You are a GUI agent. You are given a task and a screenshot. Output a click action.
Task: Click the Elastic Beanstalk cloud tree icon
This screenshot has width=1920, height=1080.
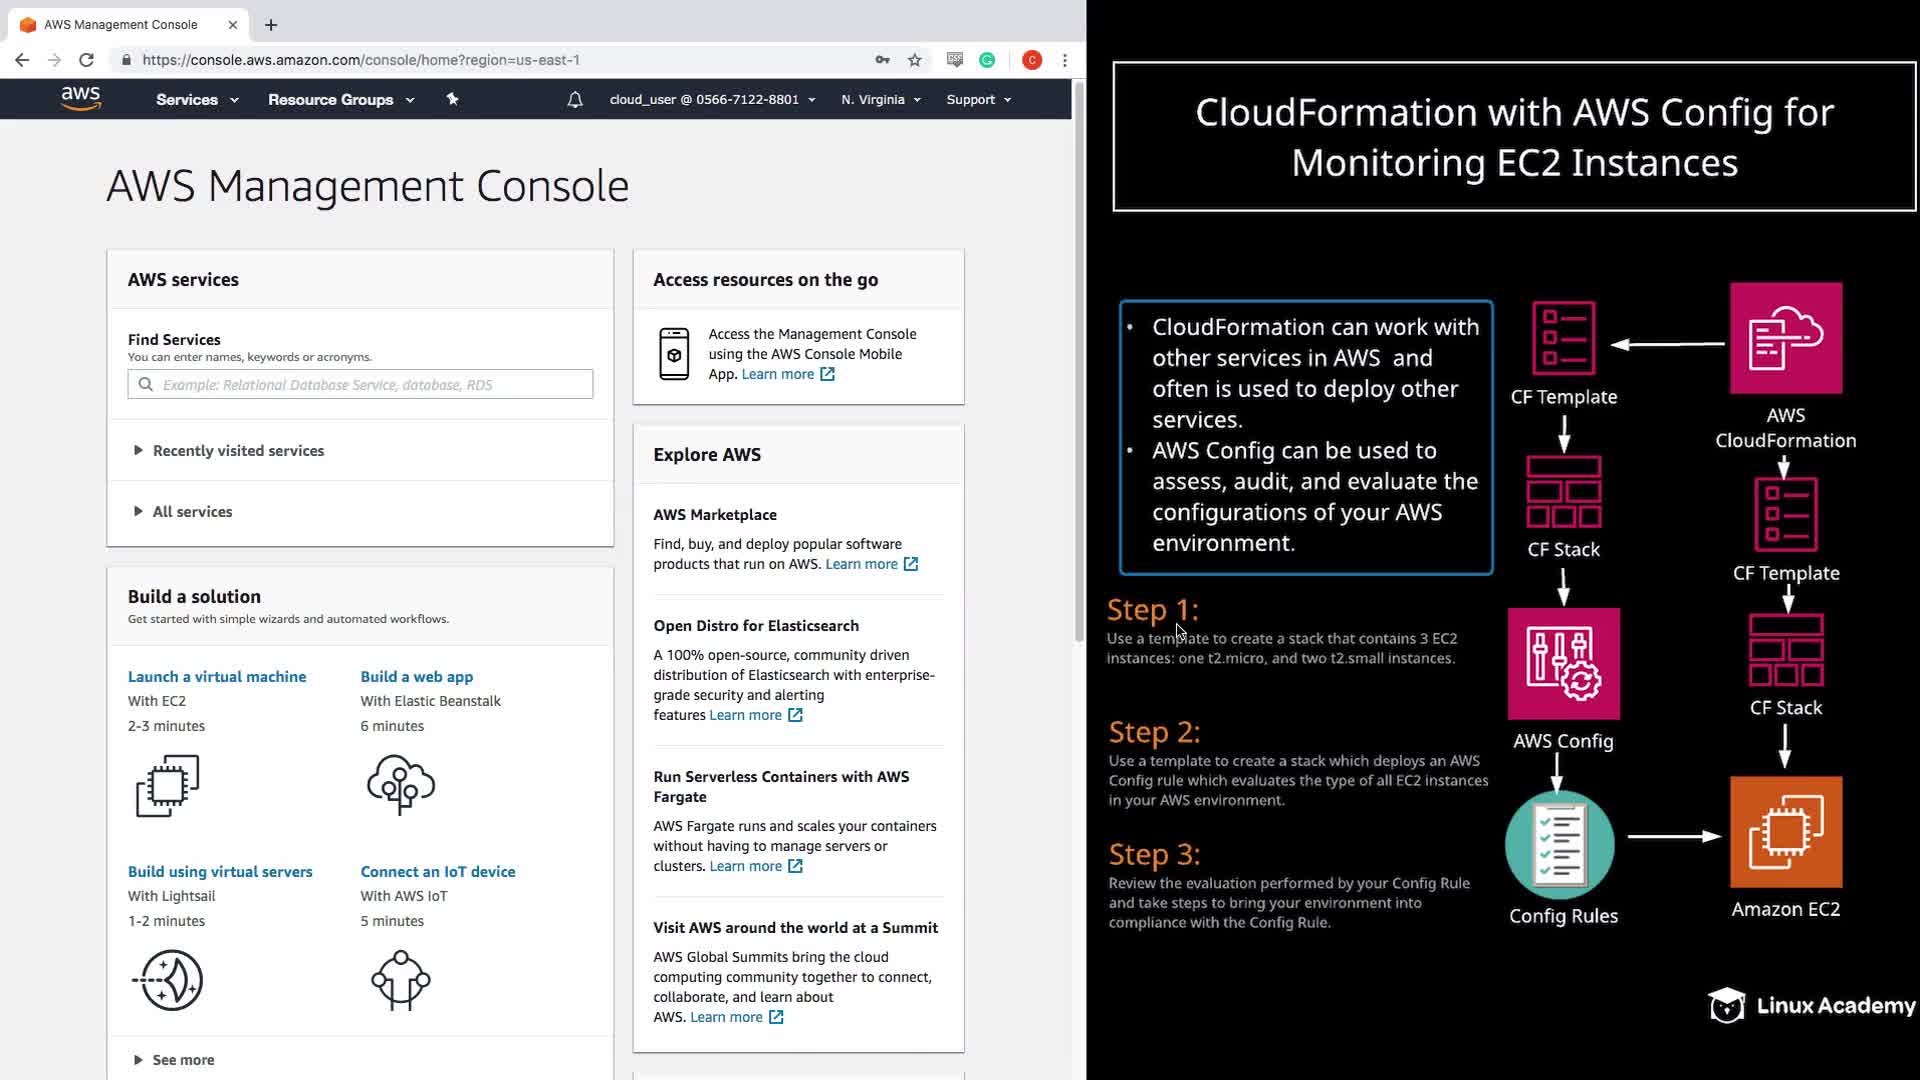(401, 785)
